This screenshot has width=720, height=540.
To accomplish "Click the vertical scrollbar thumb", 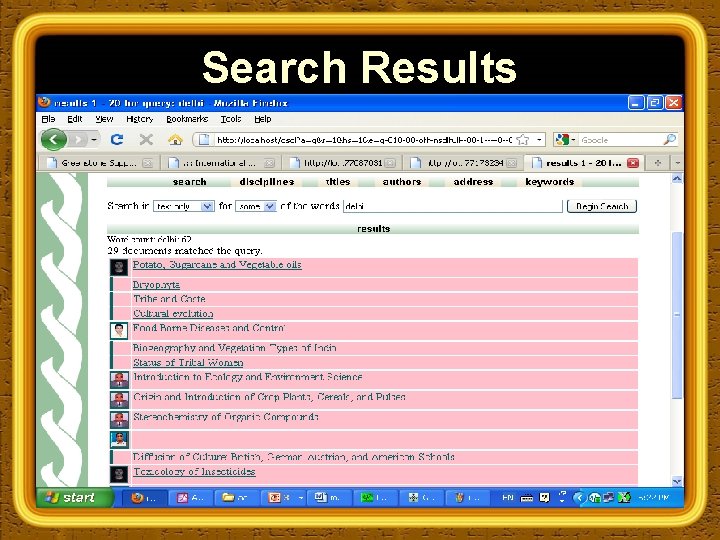I will pyautogui.click(x=677, y=315).
